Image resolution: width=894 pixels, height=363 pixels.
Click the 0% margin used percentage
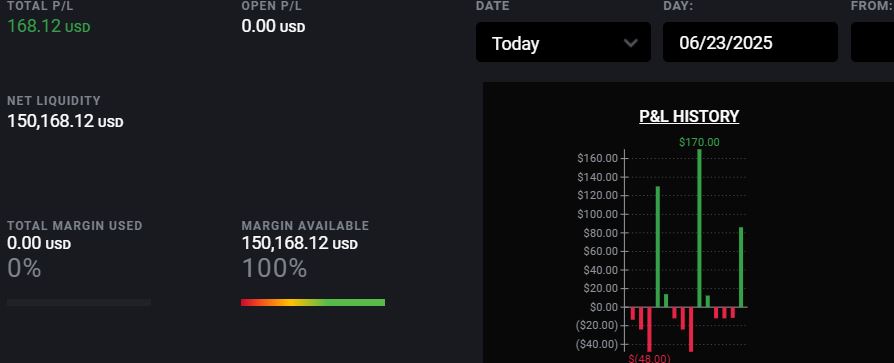(x=24, y=268)
